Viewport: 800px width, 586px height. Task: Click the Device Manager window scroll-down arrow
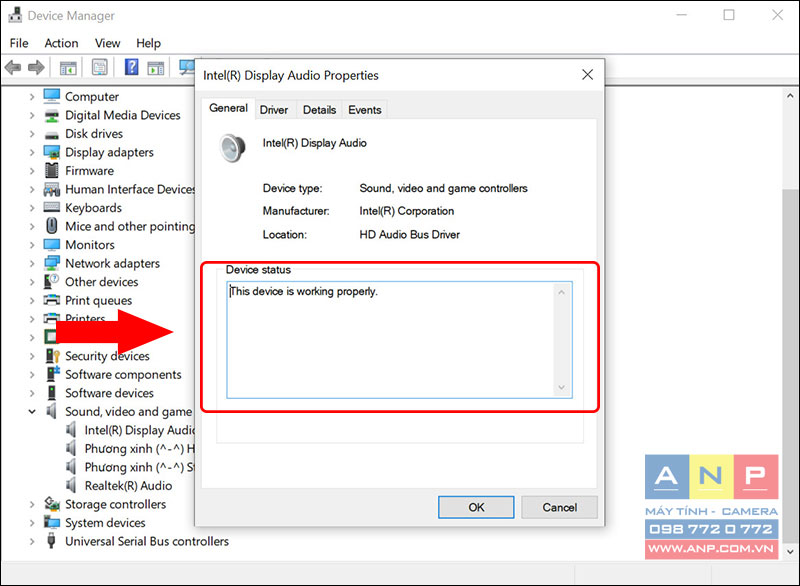790,551
